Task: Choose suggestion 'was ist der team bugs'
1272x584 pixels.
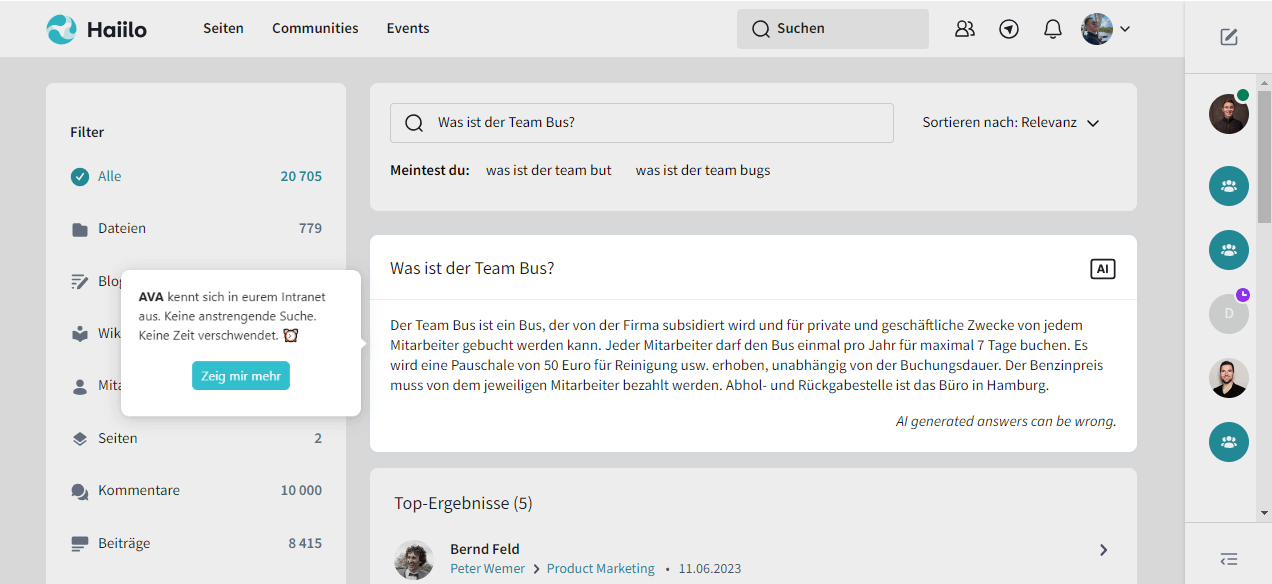Action: [703, 170]
